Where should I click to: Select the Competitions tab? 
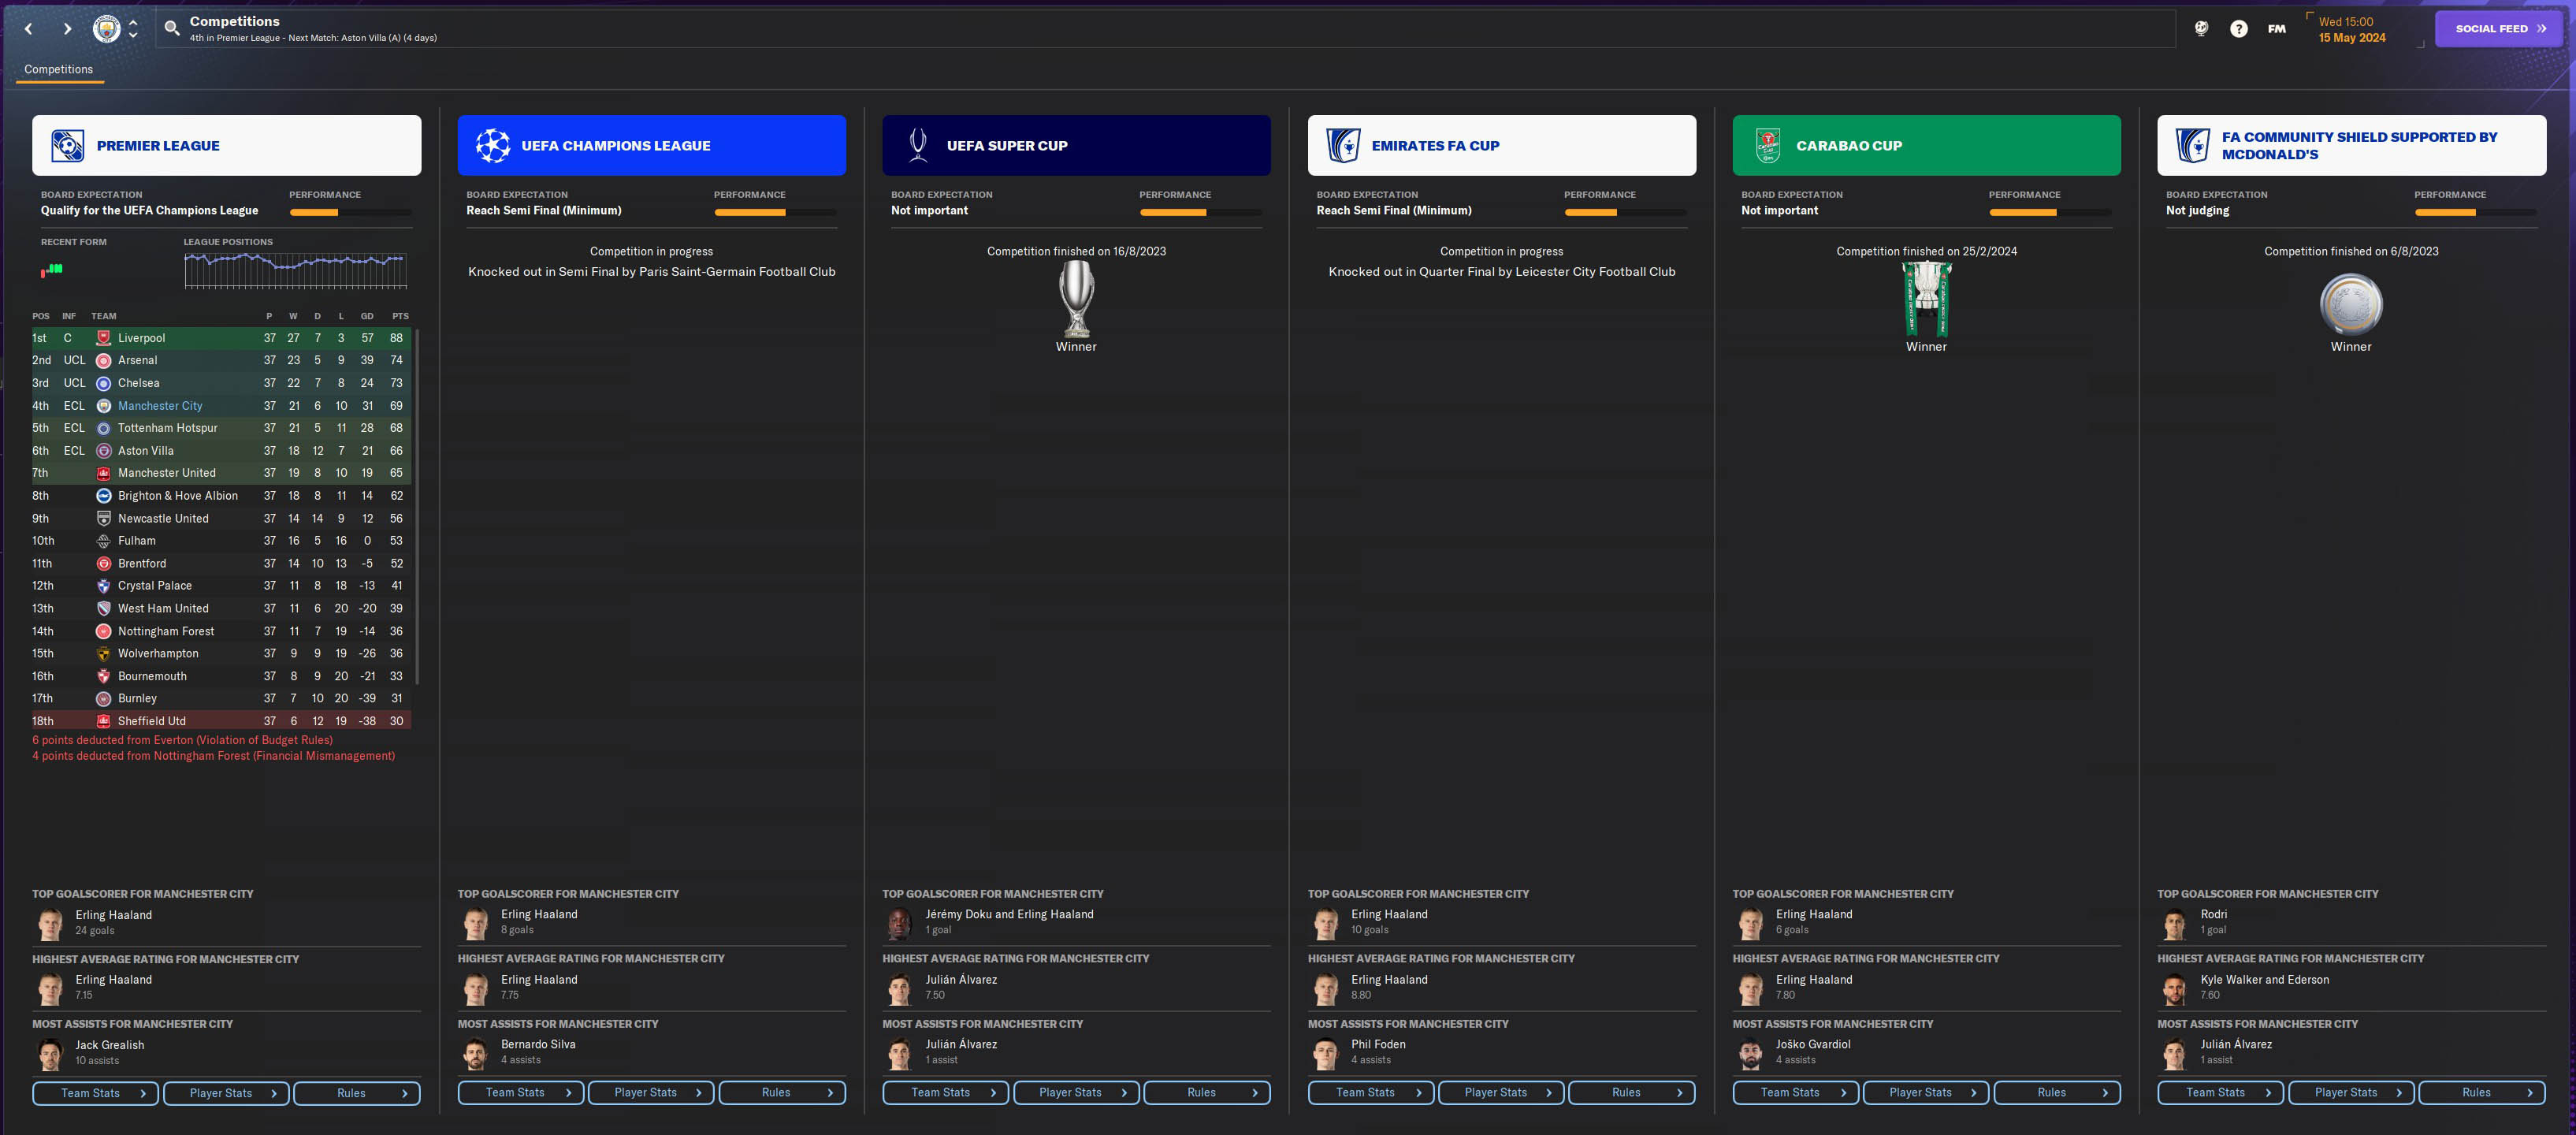click(58, 69)
